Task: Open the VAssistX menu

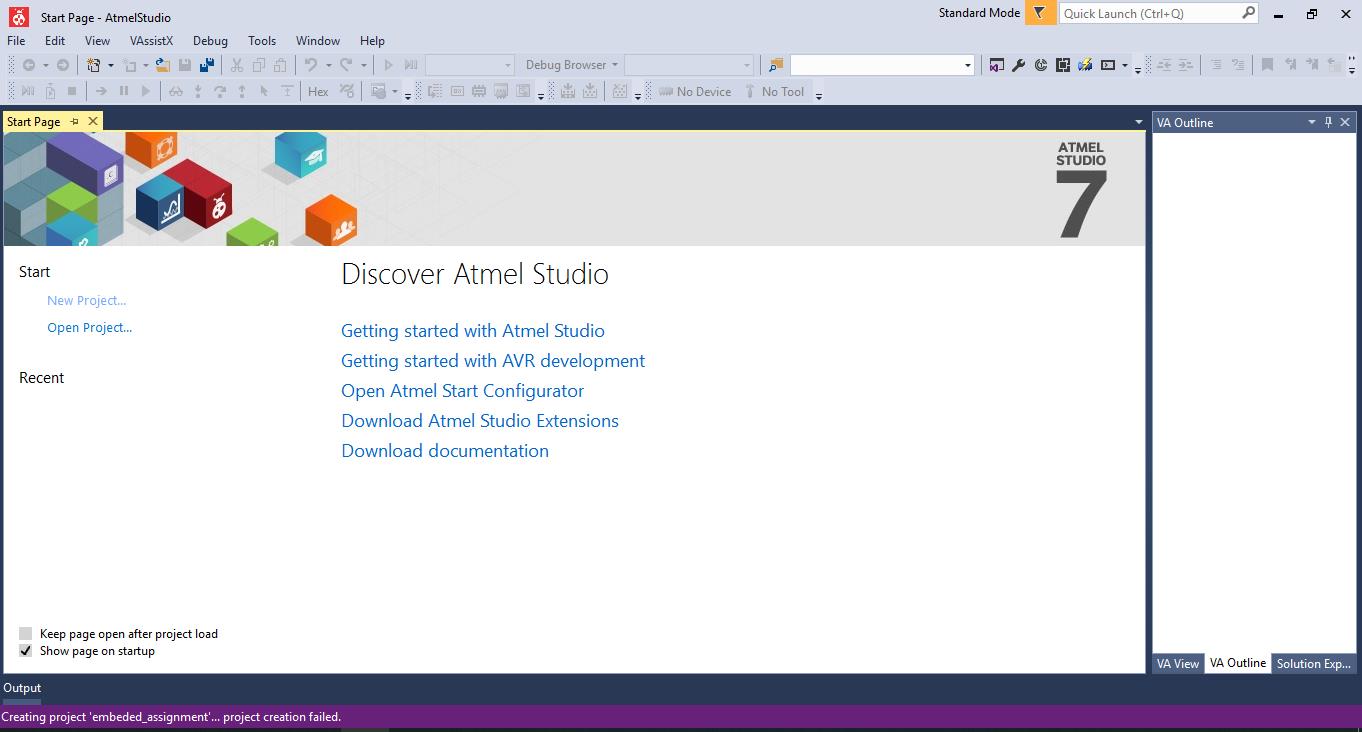Action: coord(151,41)
